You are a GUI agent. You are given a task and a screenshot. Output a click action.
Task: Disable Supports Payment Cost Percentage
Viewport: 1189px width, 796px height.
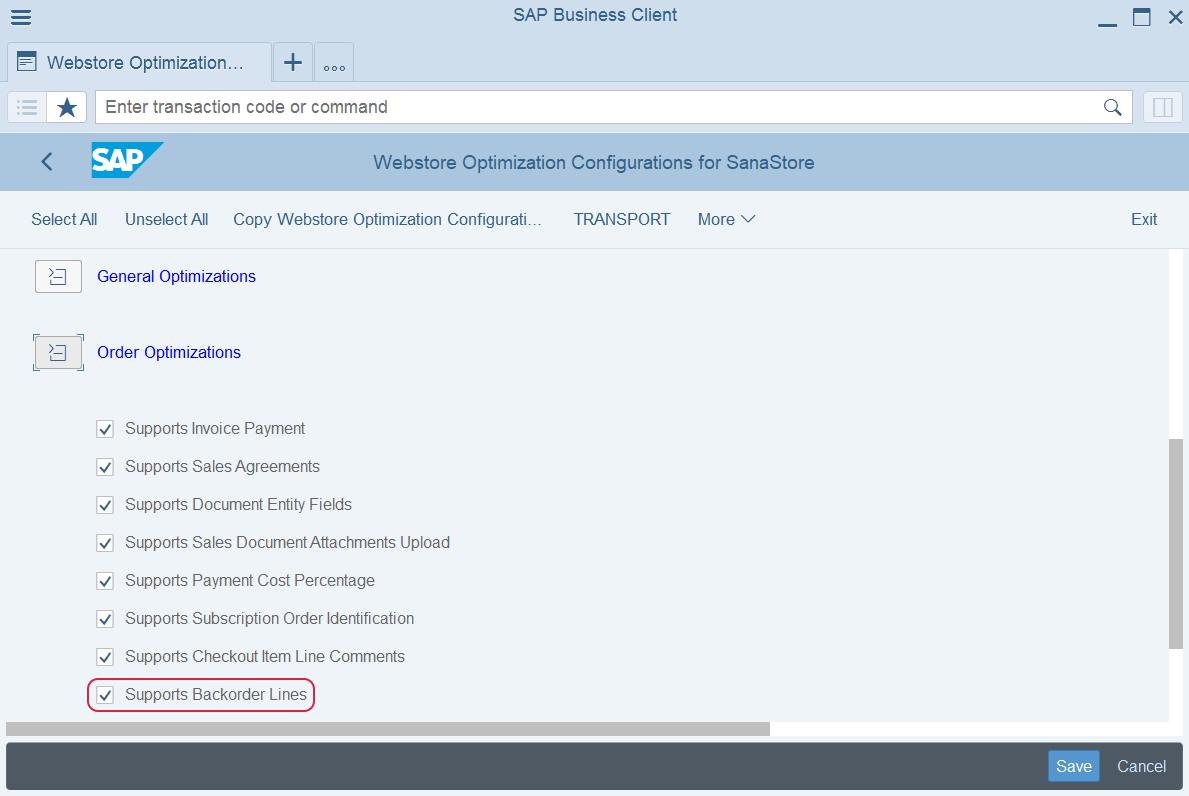tap(105, 581)
